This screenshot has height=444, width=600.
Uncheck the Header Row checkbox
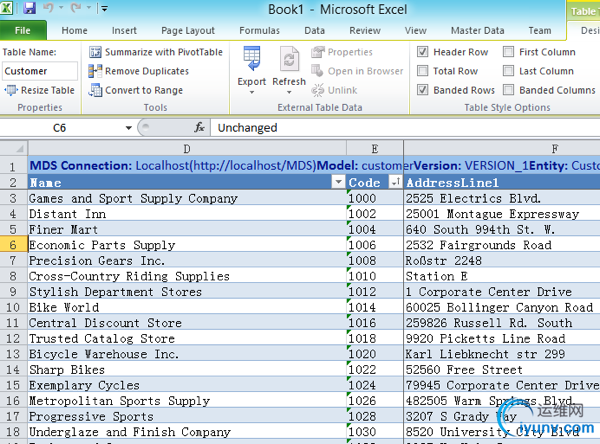point(422,52)
